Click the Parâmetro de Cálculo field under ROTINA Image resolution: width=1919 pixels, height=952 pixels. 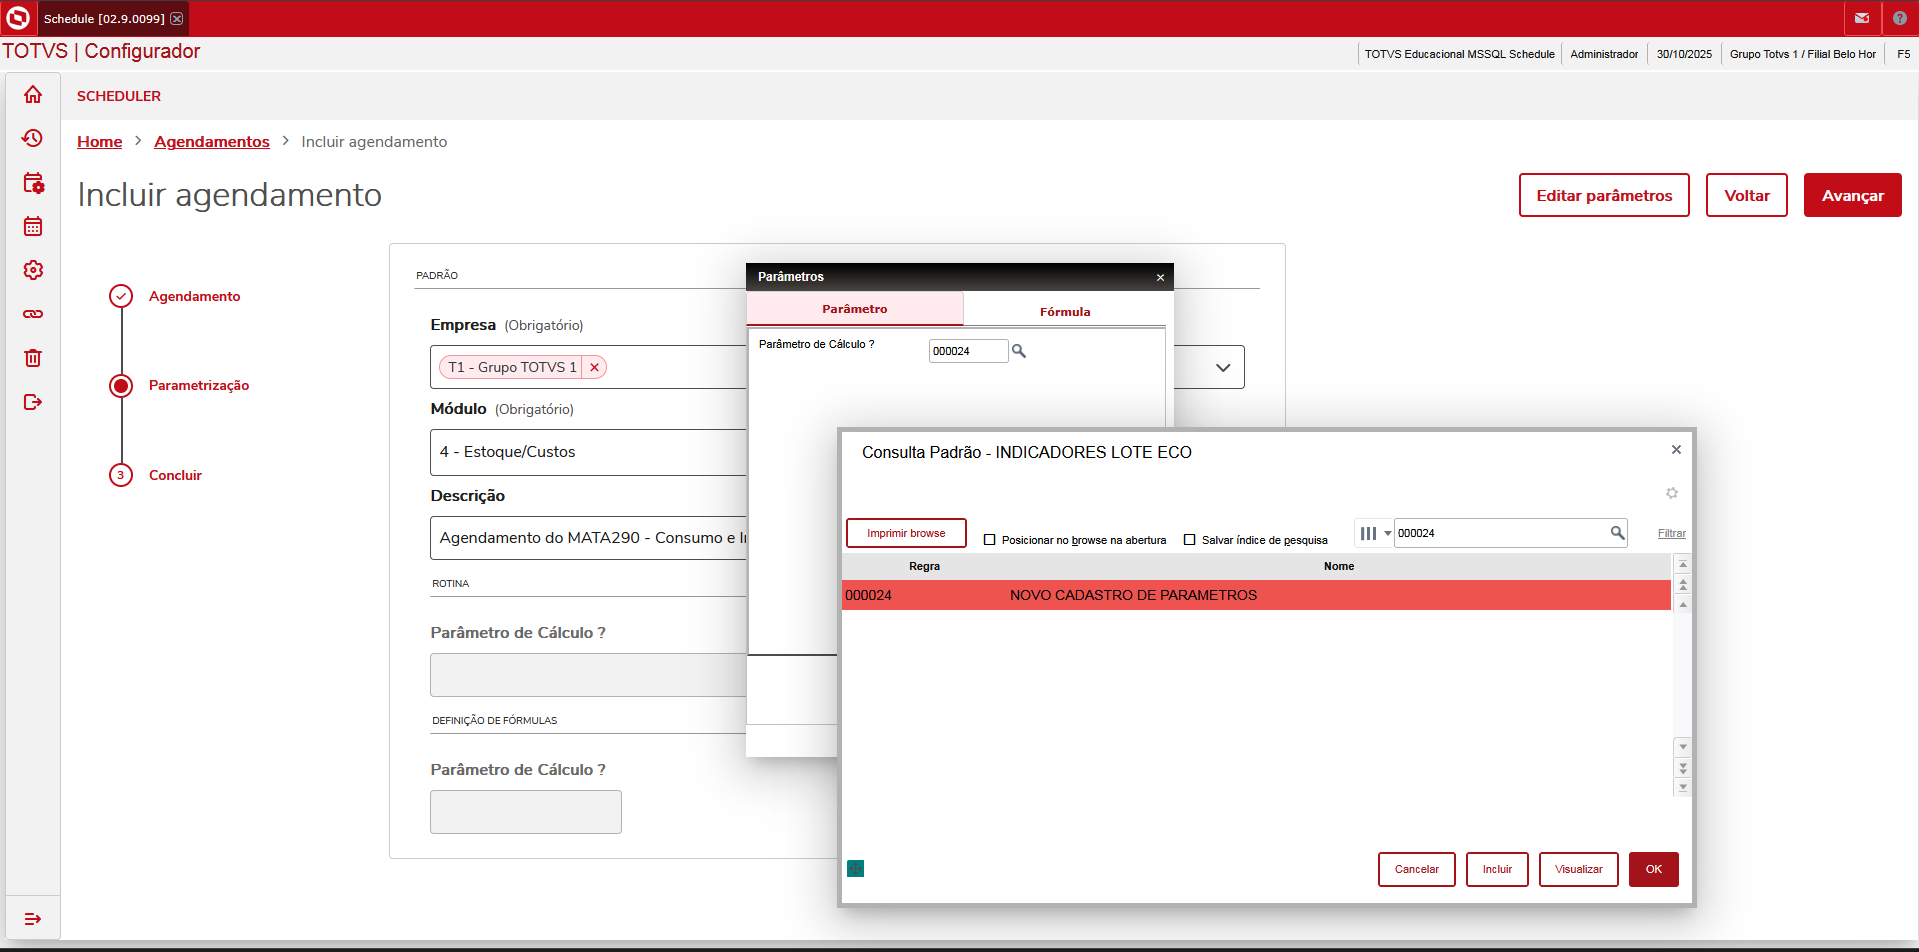coord(588,675)
